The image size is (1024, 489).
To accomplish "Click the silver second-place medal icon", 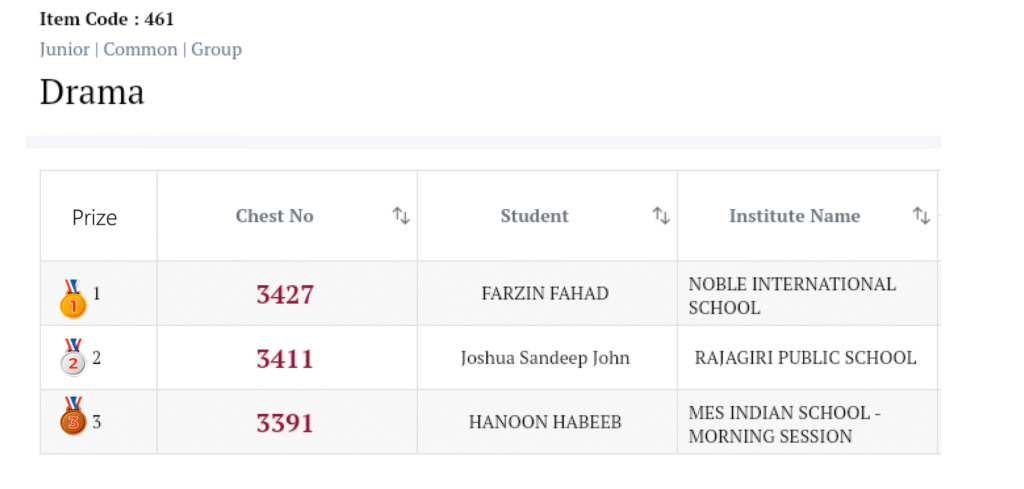I will tap(73, 358).
